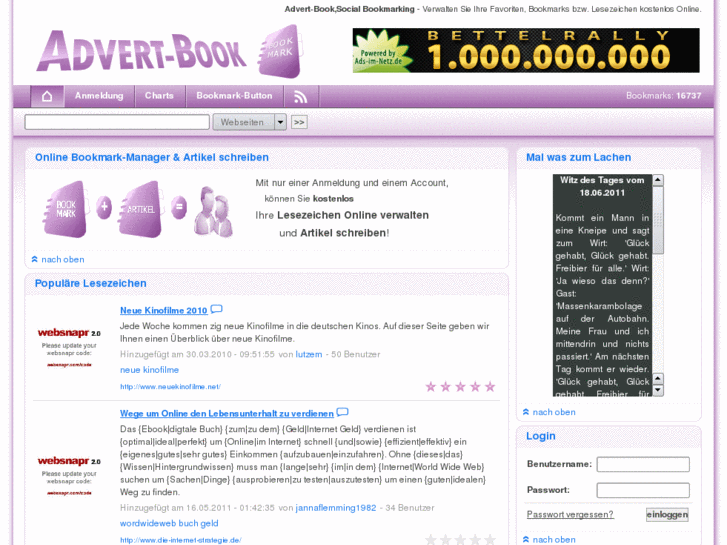Rate Neue Kinofilme with third star

[460, 386]
